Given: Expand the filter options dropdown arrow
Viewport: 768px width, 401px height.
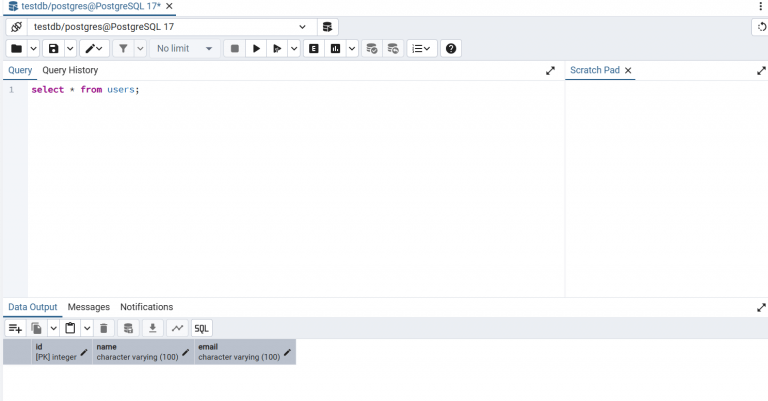Looking at the screenshot, I should pyautogui.click(x=141, y=48).
